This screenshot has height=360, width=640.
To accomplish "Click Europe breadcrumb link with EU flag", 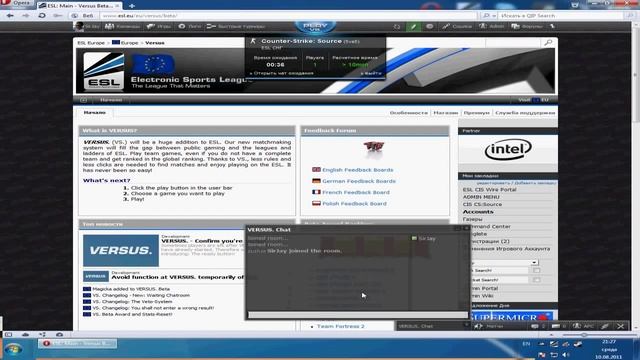I will point(125,42).
